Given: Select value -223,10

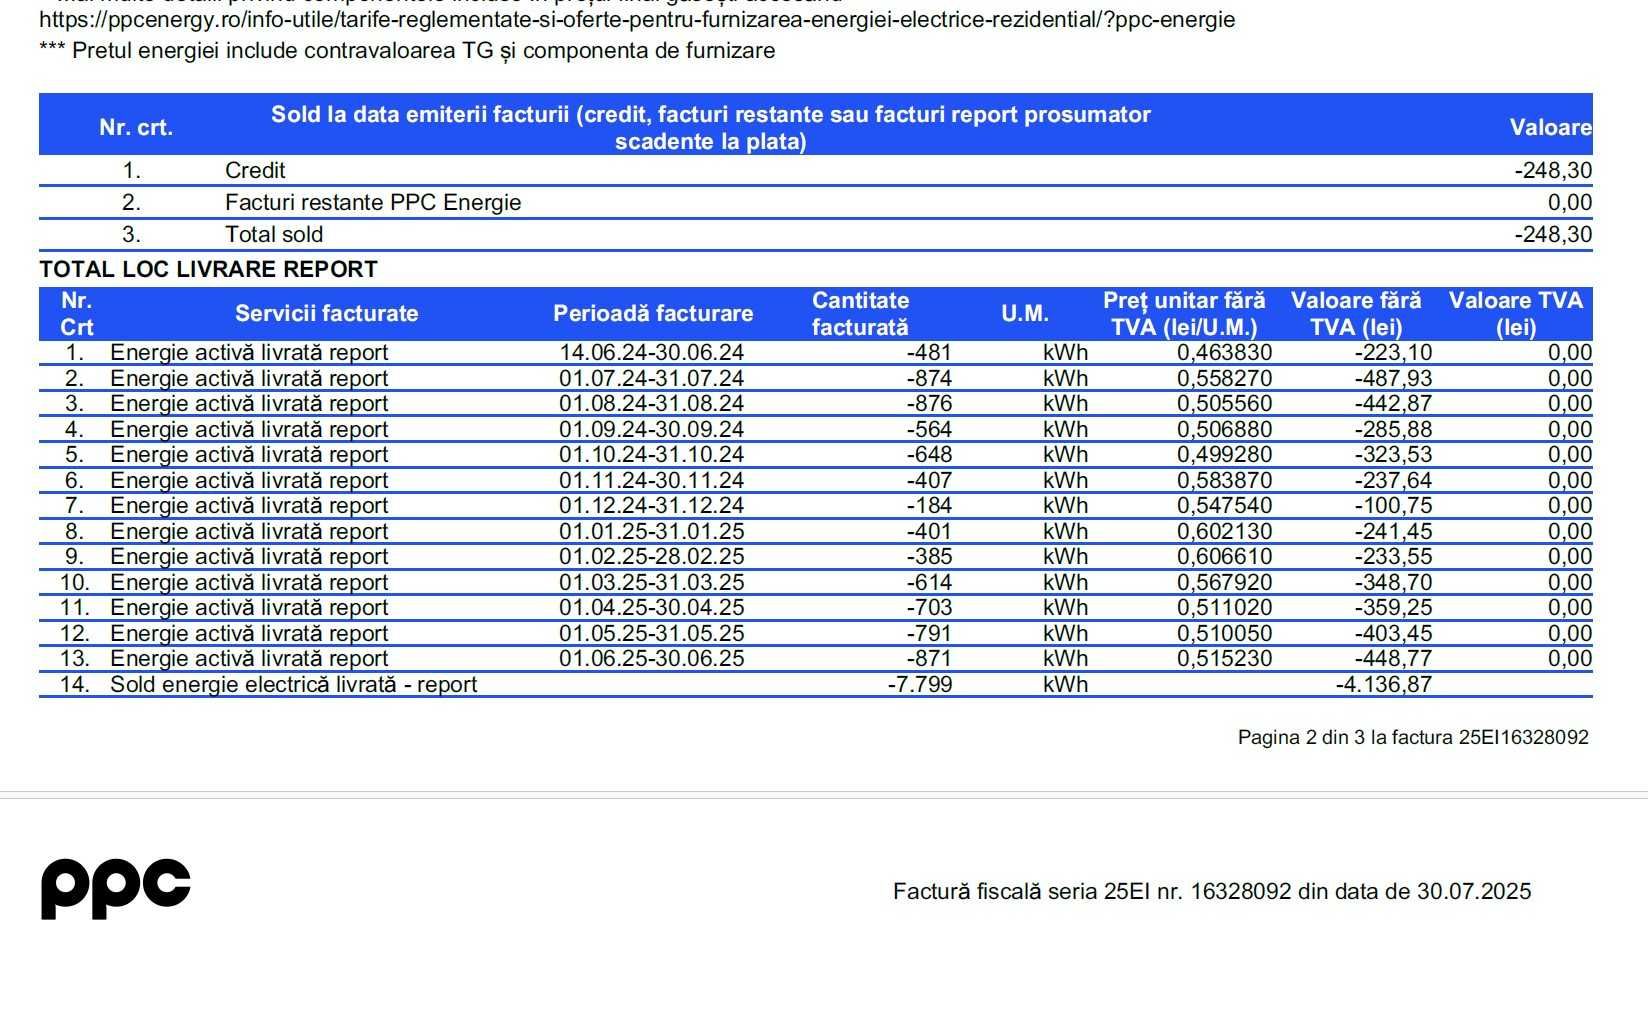Looking at the screenshot, I should (1394, 353).
